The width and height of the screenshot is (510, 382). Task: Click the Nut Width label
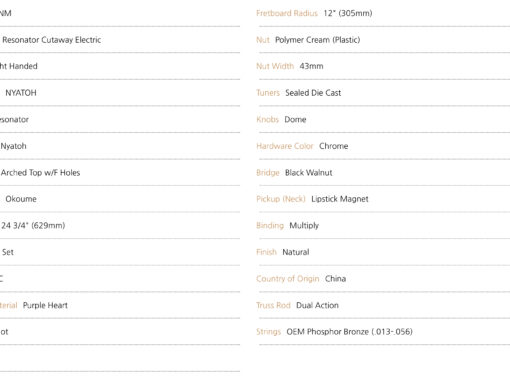coord(275,66)
